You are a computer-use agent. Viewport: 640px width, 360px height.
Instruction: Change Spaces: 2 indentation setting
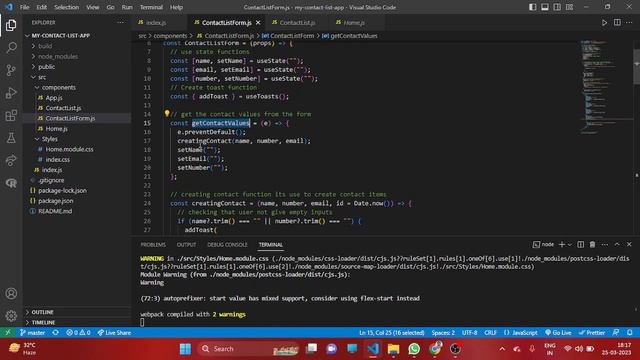(x=443, y=333)
